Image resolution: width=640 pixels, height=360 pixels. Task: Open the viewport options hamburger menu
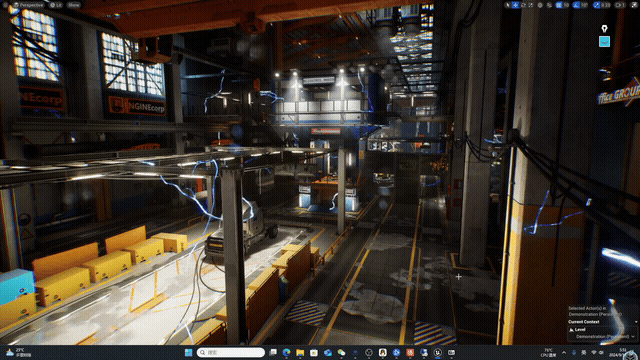(x=5, y=5)
